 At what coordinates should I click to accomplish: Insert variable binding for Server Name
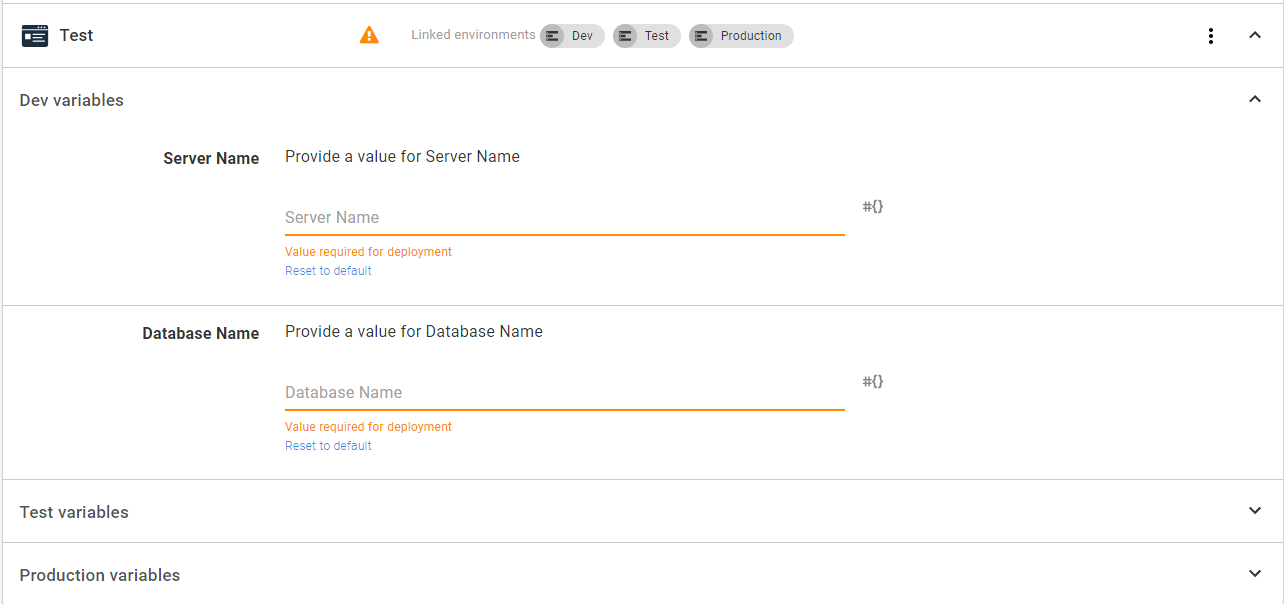click(873, 207)
